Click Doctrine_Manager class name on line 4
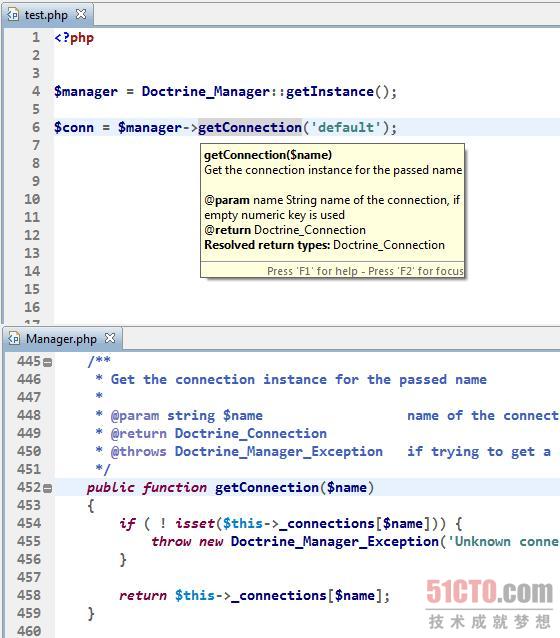Screen dimensions: 560x638 point(206,92)
